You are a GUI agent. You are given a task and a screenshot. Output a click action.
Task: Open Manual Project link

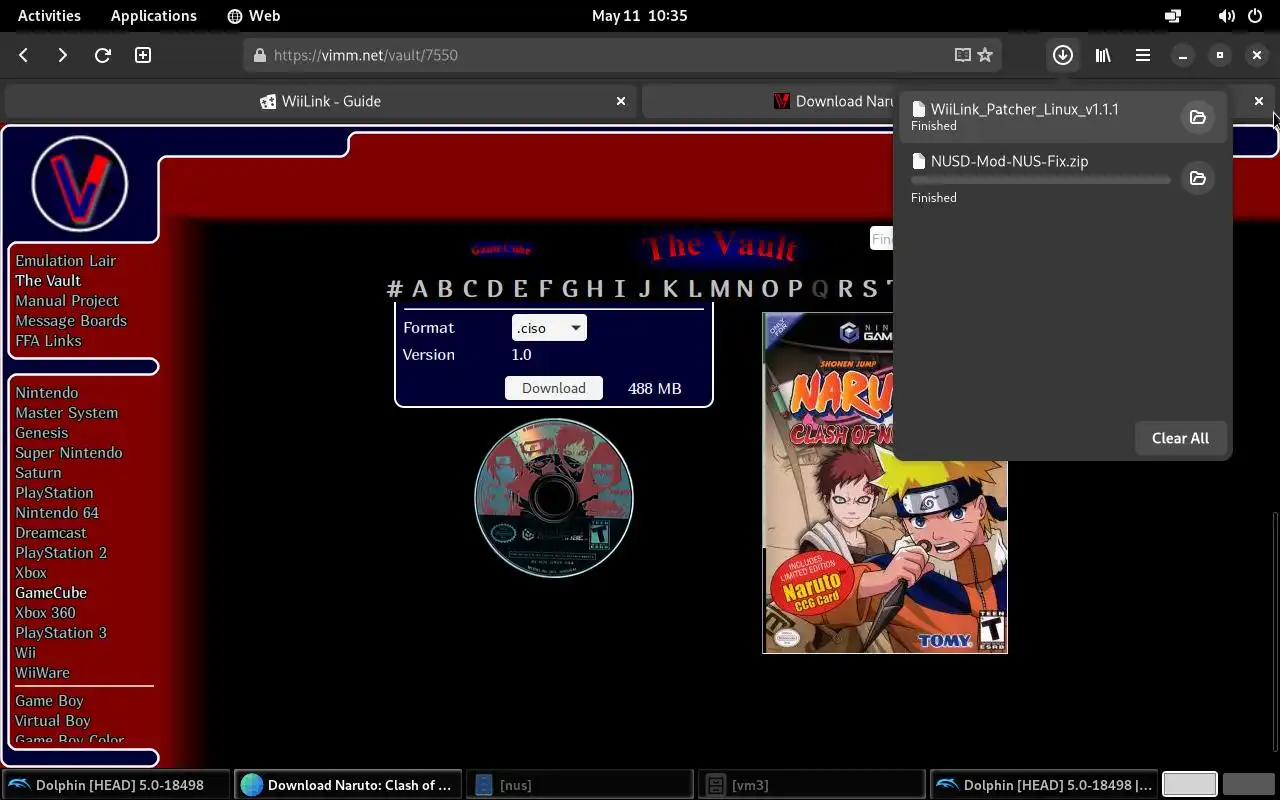point(67,301)
